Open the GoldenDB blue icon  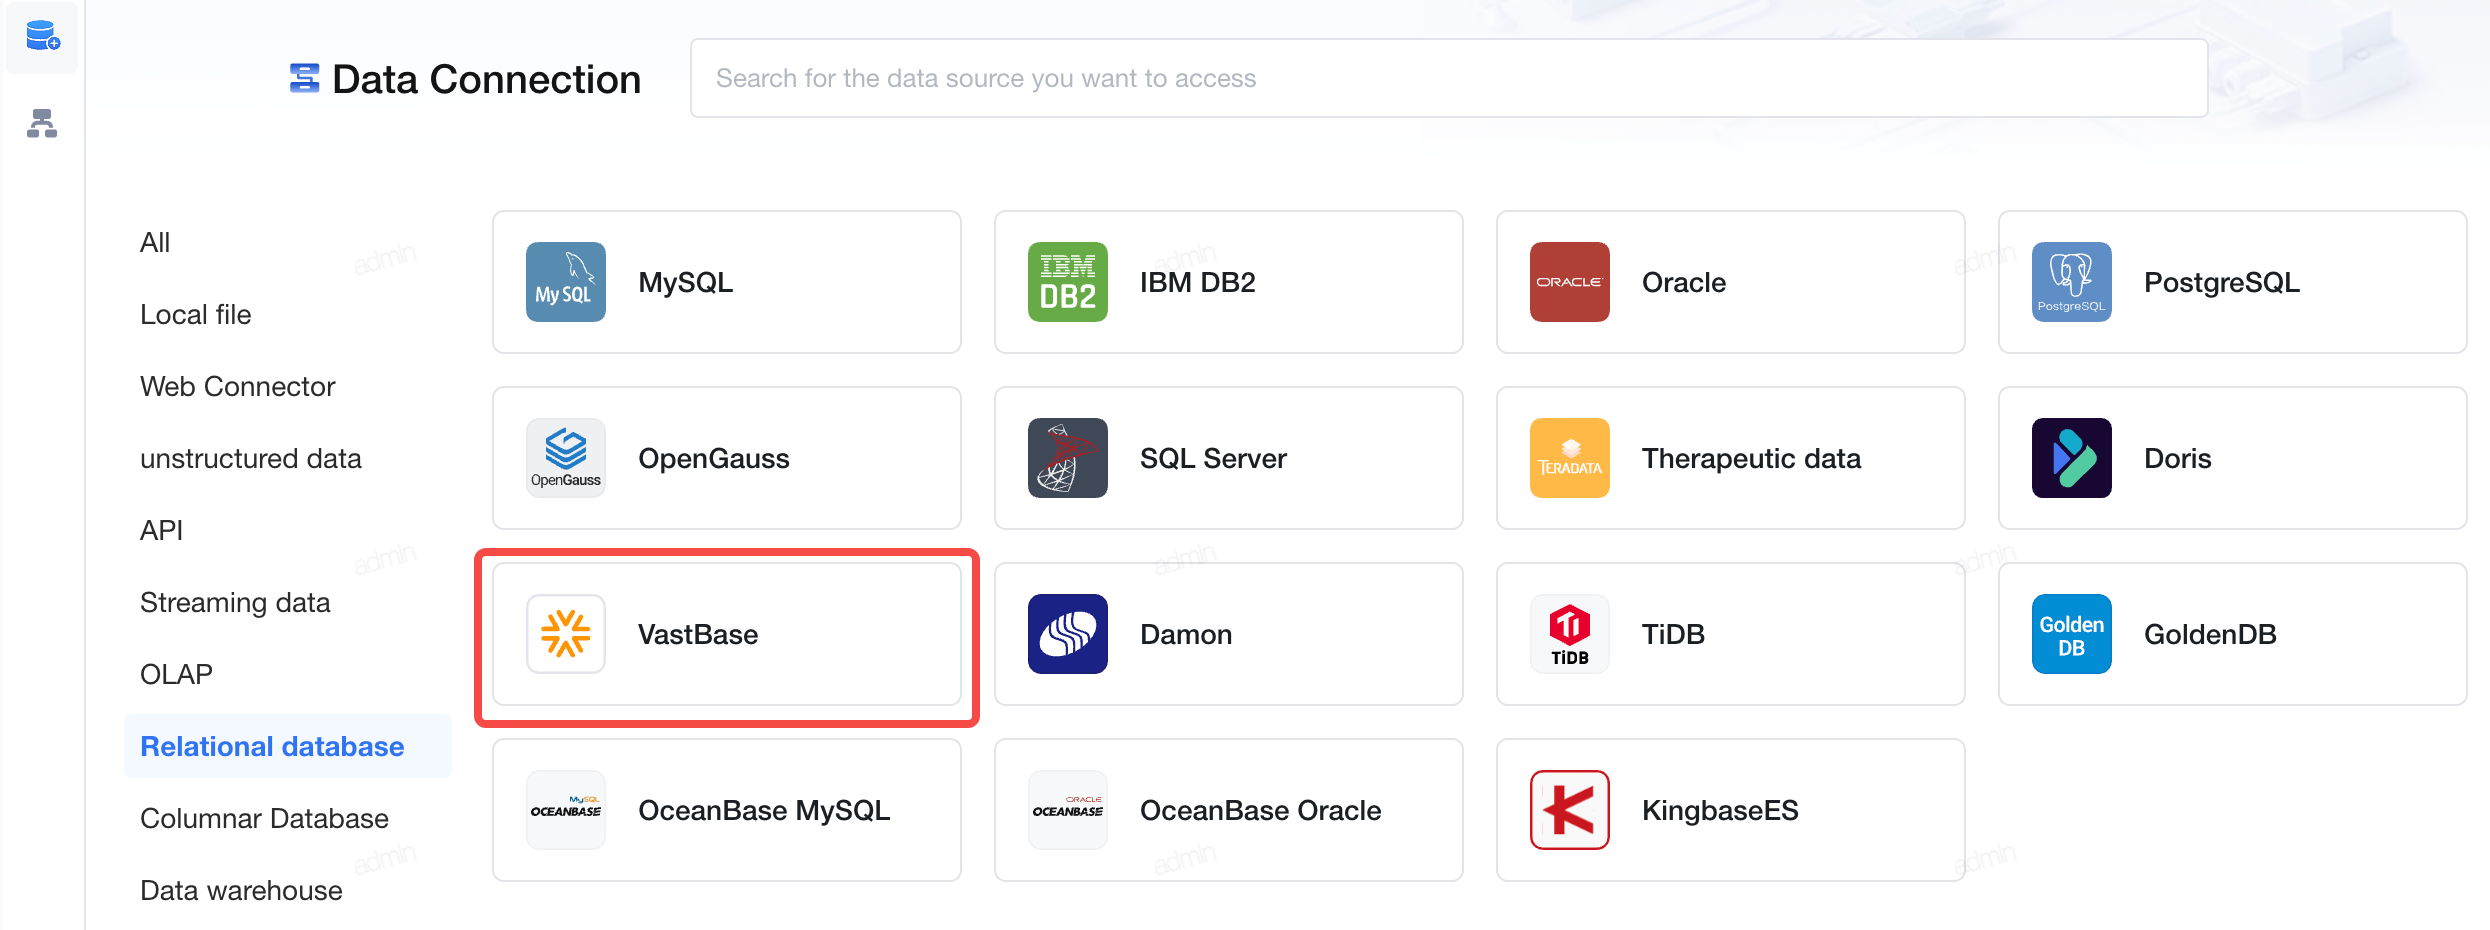(2072, 634)
